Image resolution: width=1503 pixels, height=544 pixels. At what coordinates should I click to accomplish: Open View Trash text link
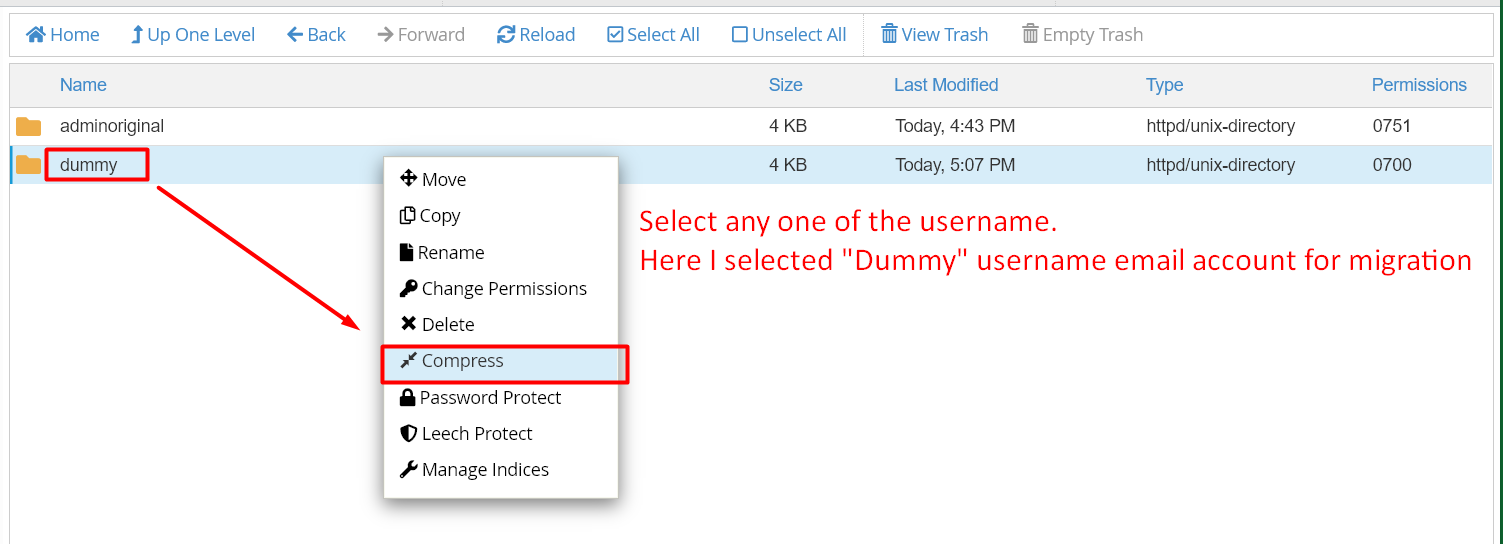click(945, 35)
